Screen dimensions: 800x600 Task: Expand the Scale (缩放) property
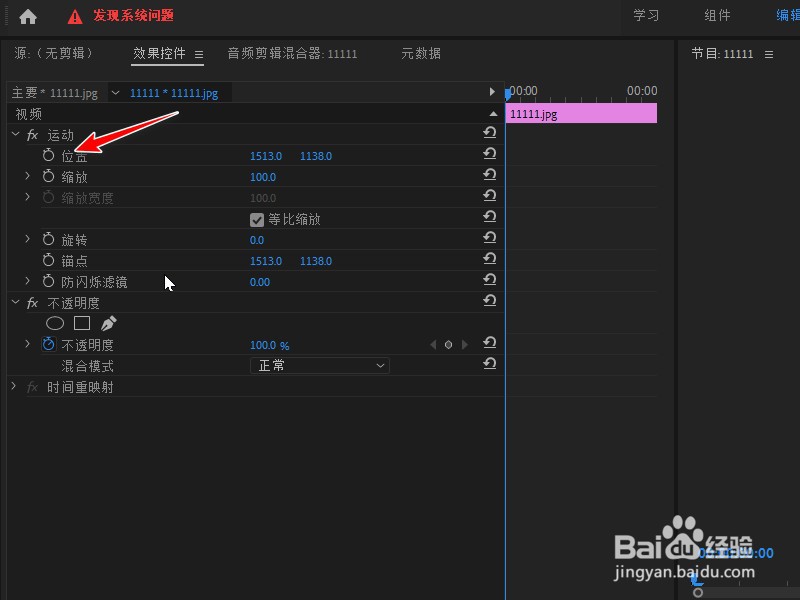28,176
